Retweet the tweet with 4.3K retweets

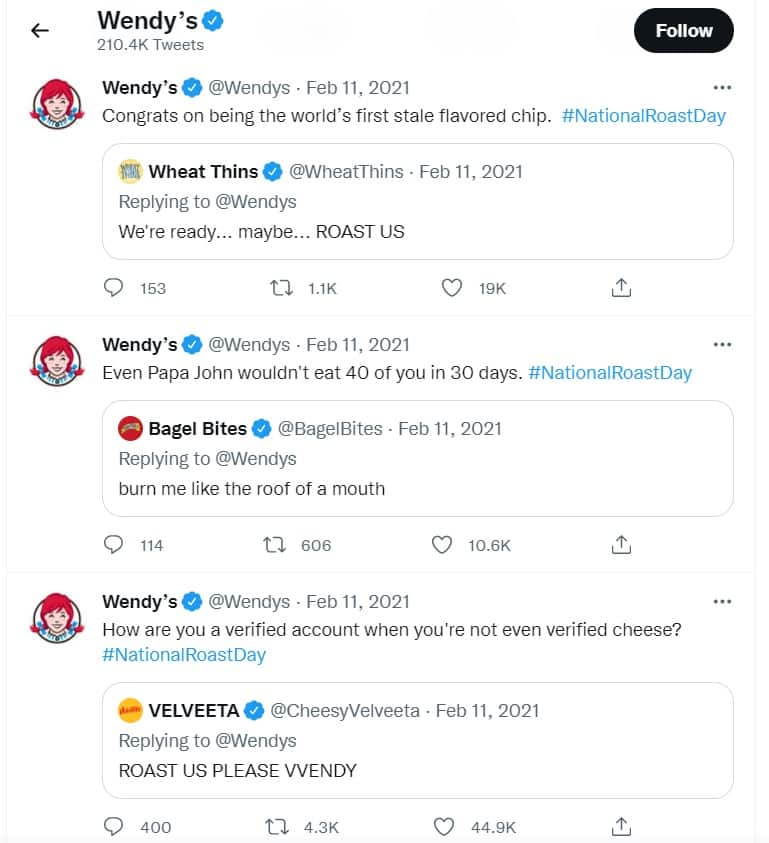[x=277, y=826]
